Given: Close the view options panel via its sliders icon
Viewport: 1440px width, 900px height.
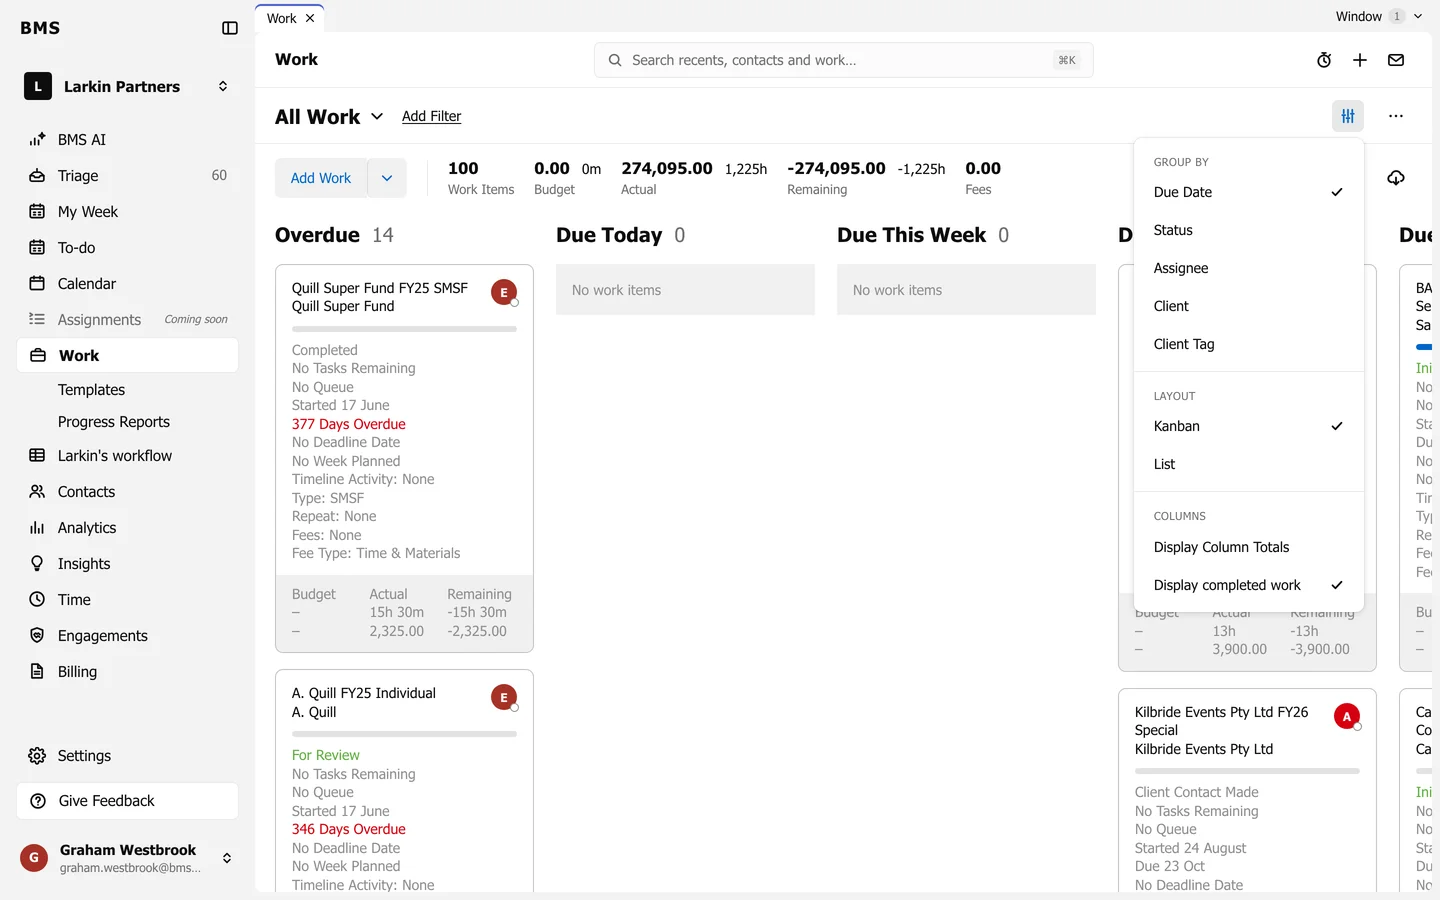Looking at the screenshot, I should pos(1348,116).
